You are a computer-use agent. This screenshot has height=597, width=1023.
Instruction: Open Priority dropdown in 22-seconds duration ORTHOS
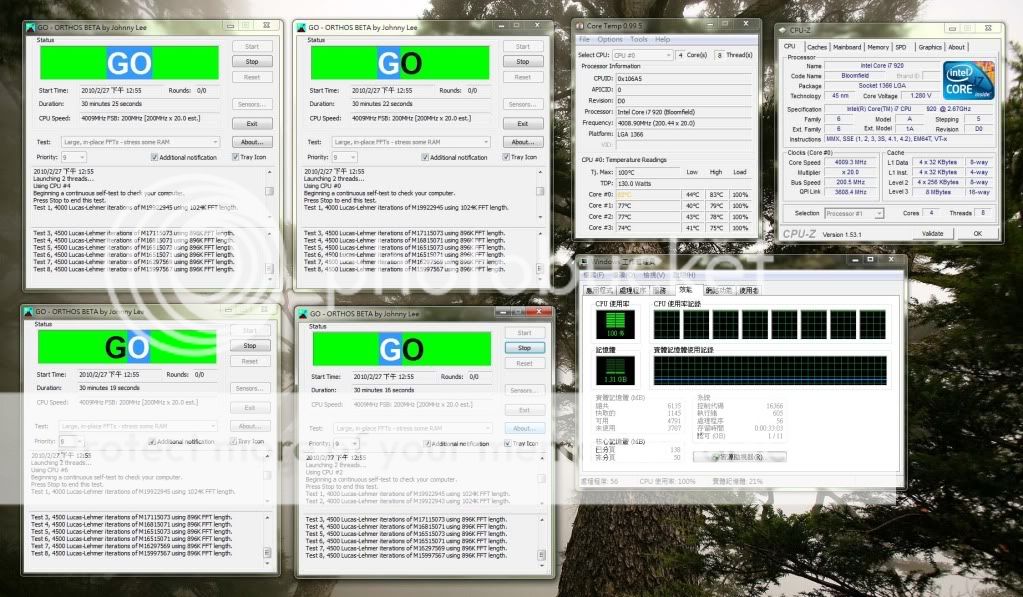(x=344, y=157)
